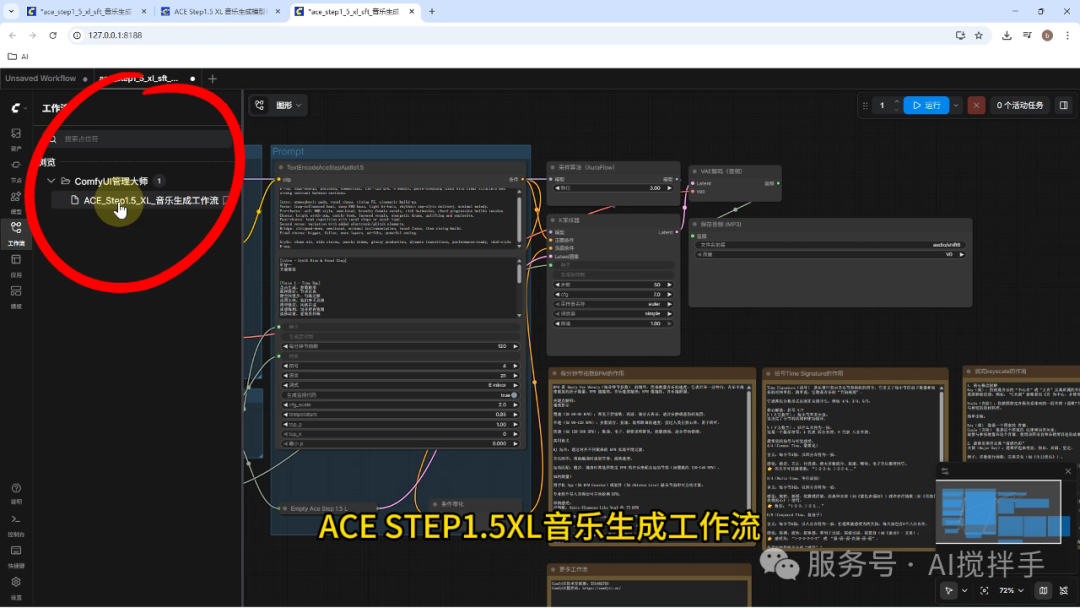This screenshot has height=608, width=1080.
Task: Open a new Chrome tab
Action: click(x=432, y=12)
